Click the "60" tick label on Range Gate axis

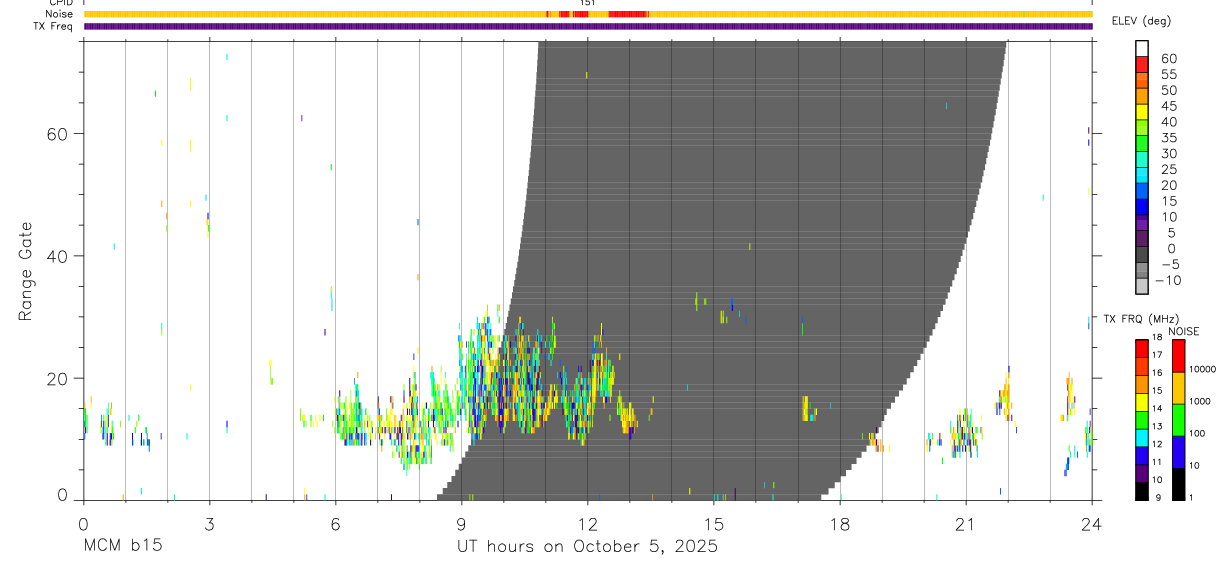click(x=57, y=133)
